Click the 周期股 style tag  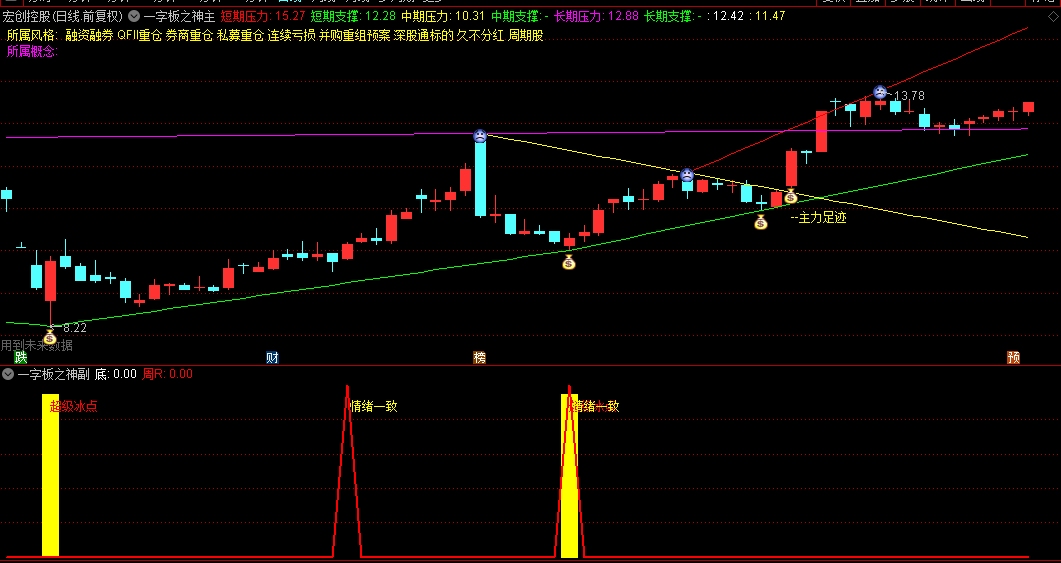526,36
